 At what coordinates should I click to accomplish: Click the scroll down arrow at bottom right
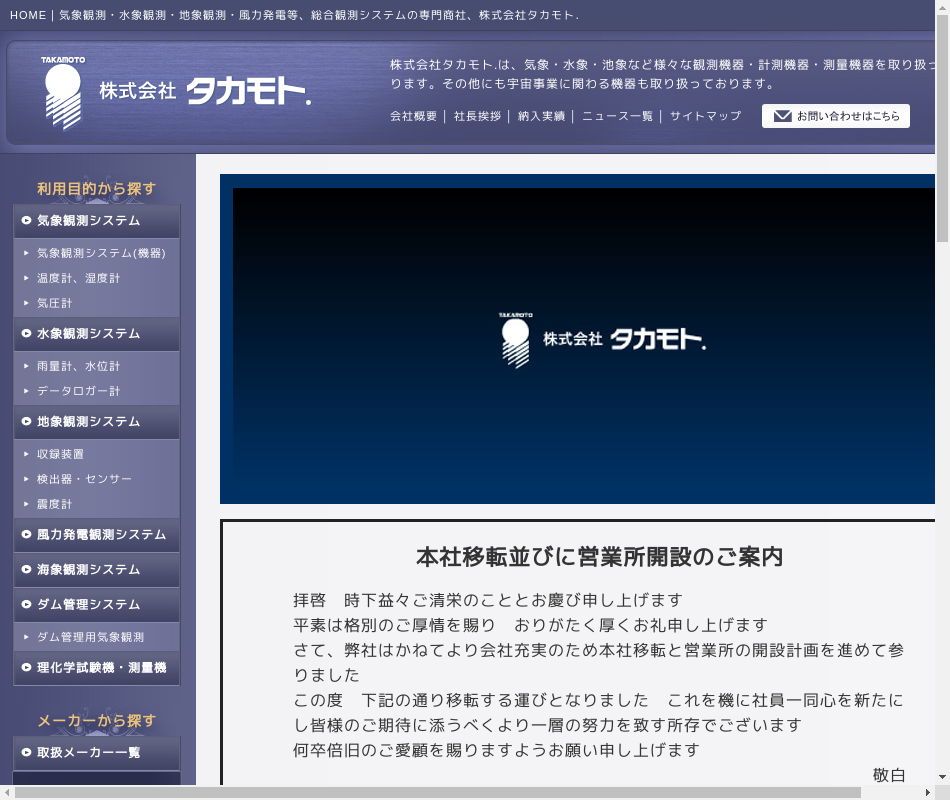pos(942,777)
